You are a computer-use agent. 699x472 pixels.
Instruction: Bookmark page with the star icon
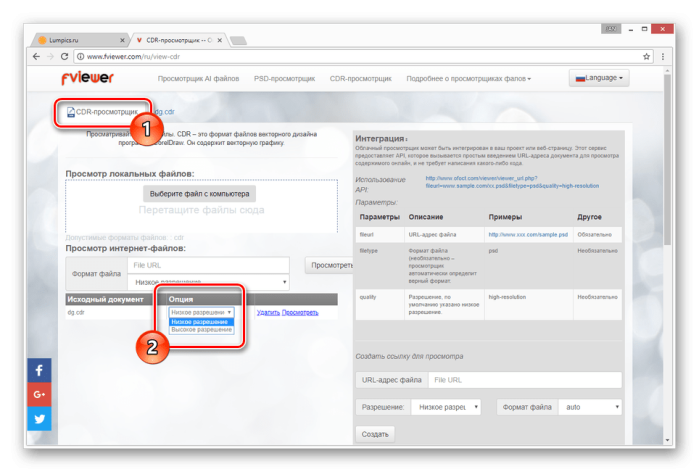click(646, 57)
